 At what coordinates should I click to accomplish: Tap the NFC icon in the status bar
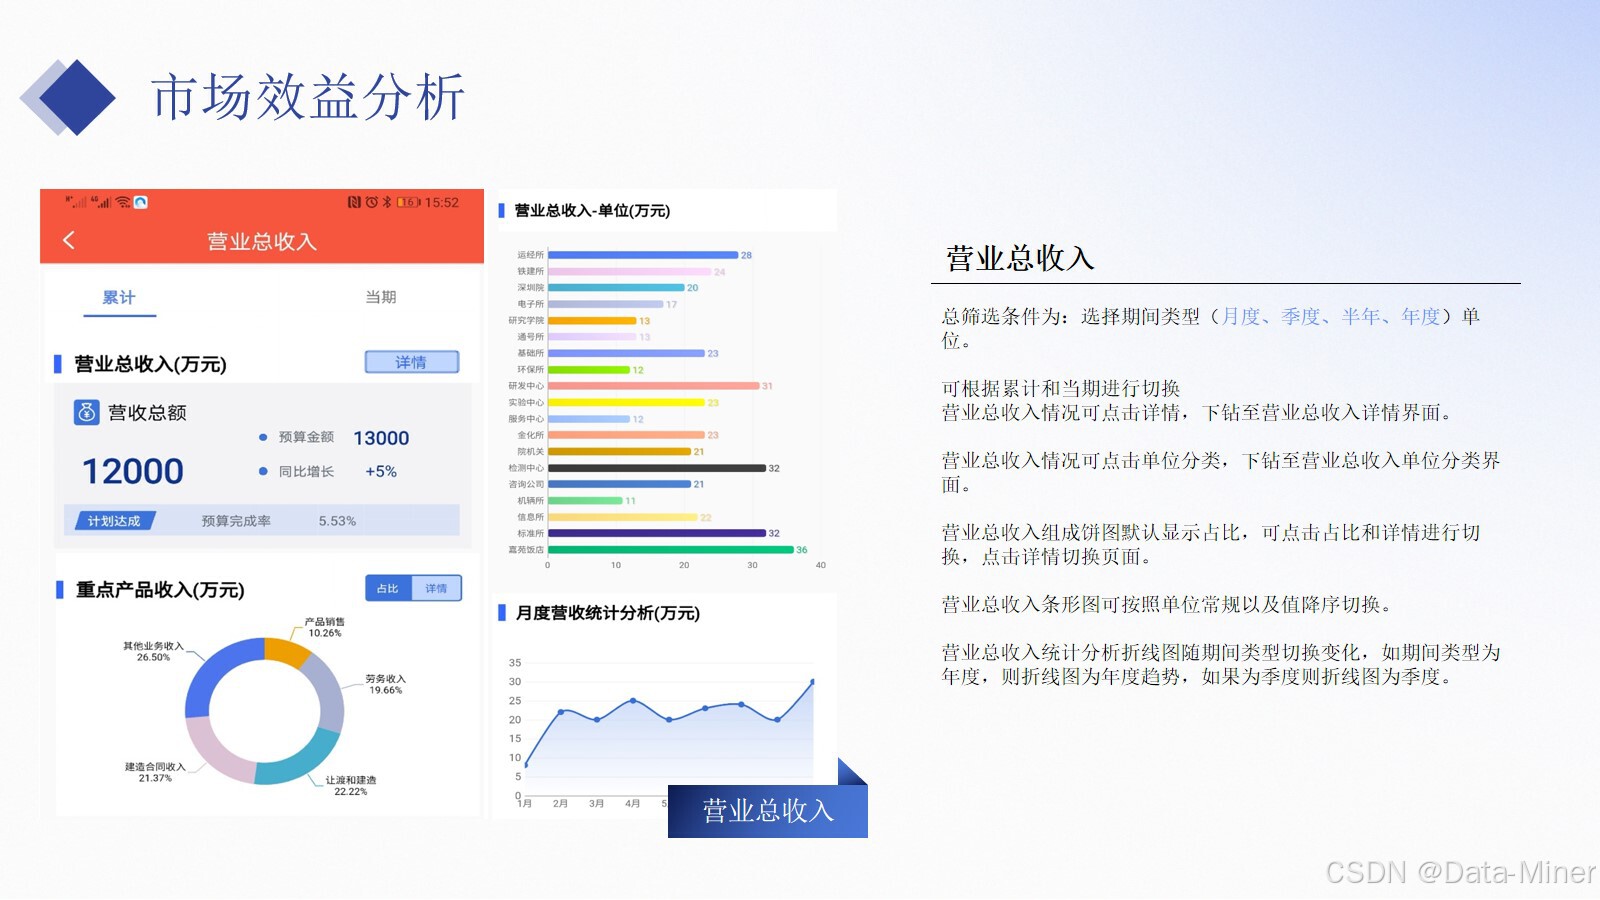point(354,202)
